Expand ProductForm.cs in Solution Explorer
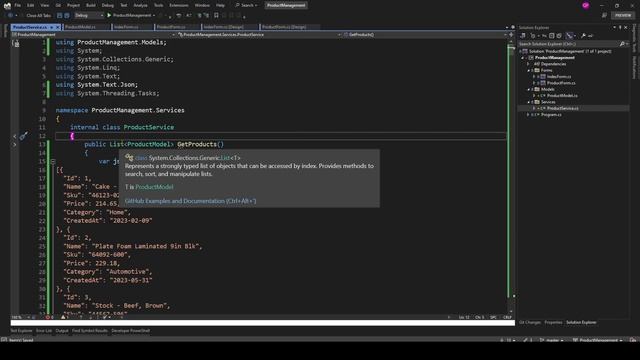Image resolution: width=640 pixels, height=360 pixels. point(534,83)
